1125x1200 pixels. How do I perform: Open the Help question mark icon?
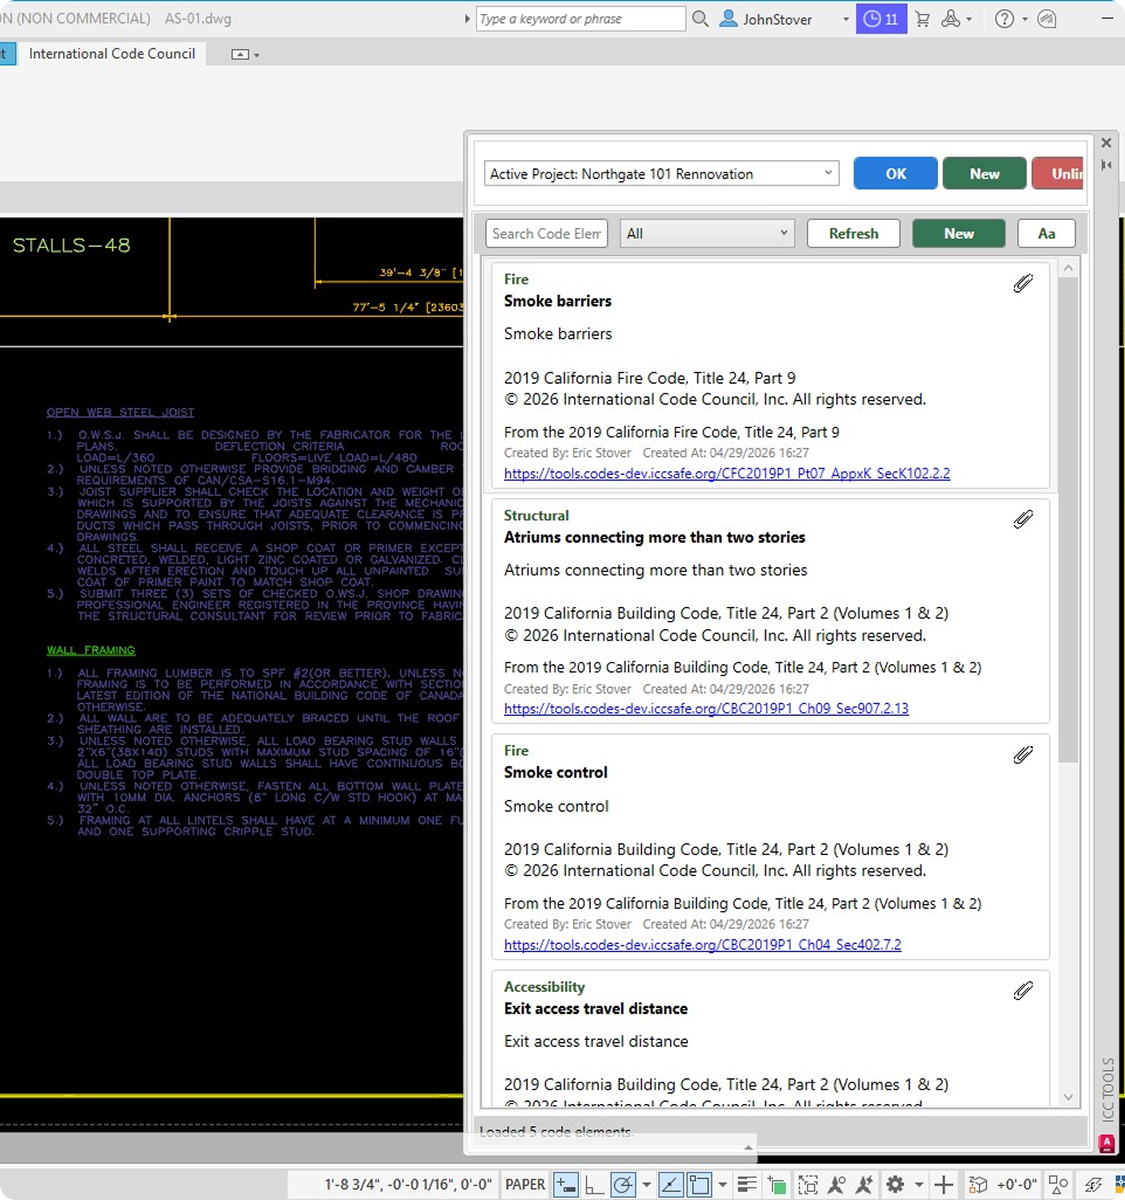pyautogui.click(x=1005, y=19)
